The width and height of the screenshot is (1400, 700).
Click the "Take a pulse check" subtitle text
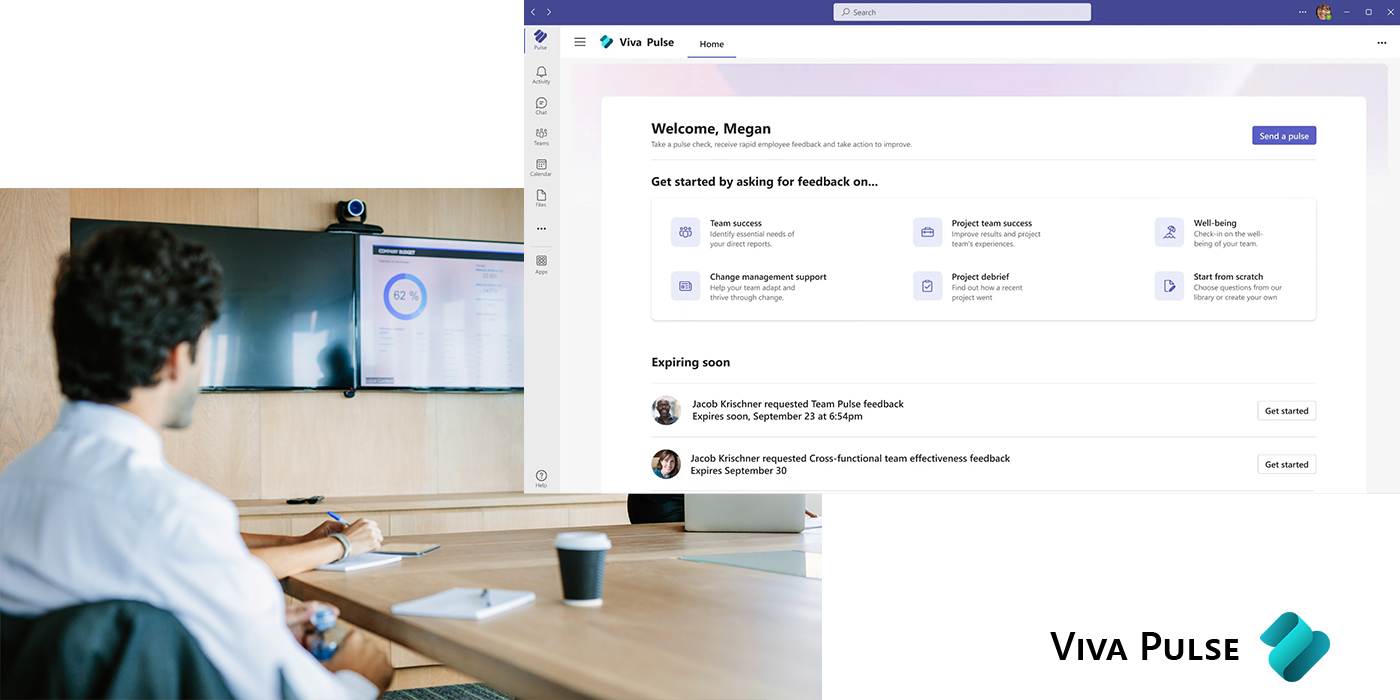pos(782,145)
